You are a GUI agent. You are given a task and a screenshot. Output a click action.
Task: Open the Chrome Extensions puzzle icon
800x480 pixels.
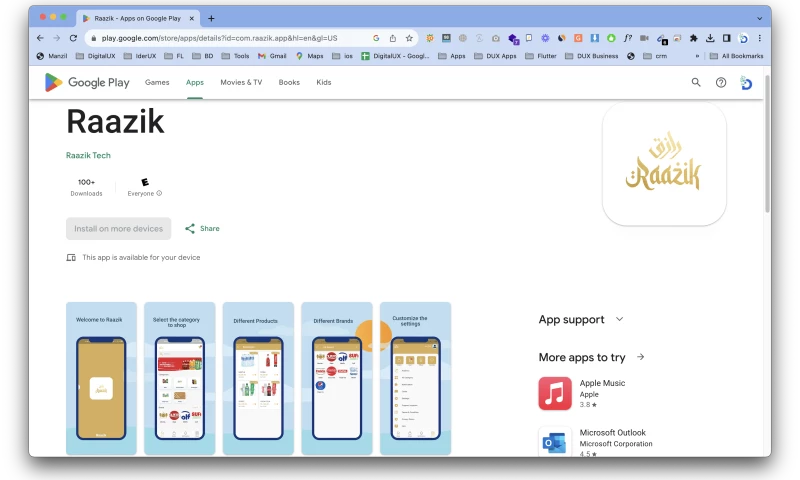693,38
